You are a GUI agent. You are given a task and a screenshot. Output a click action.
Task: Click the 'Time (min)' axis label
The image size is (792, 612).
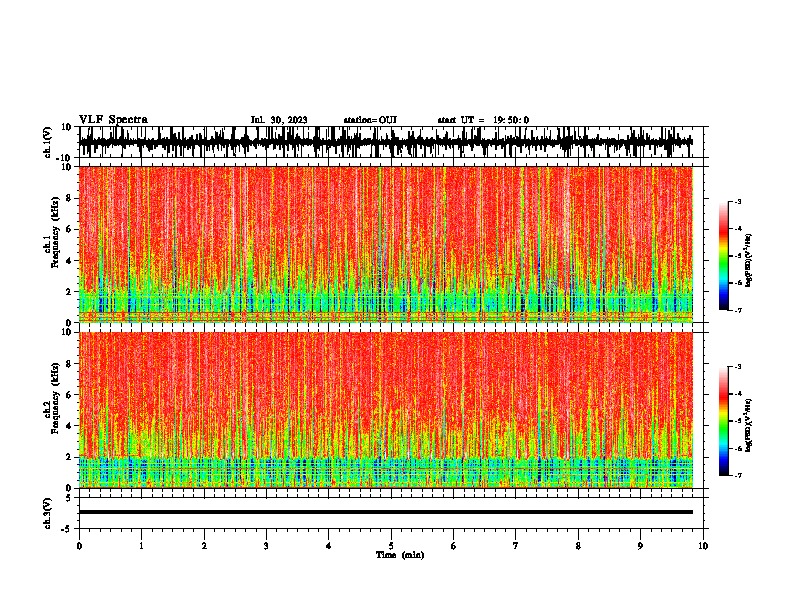pos(400,555)
